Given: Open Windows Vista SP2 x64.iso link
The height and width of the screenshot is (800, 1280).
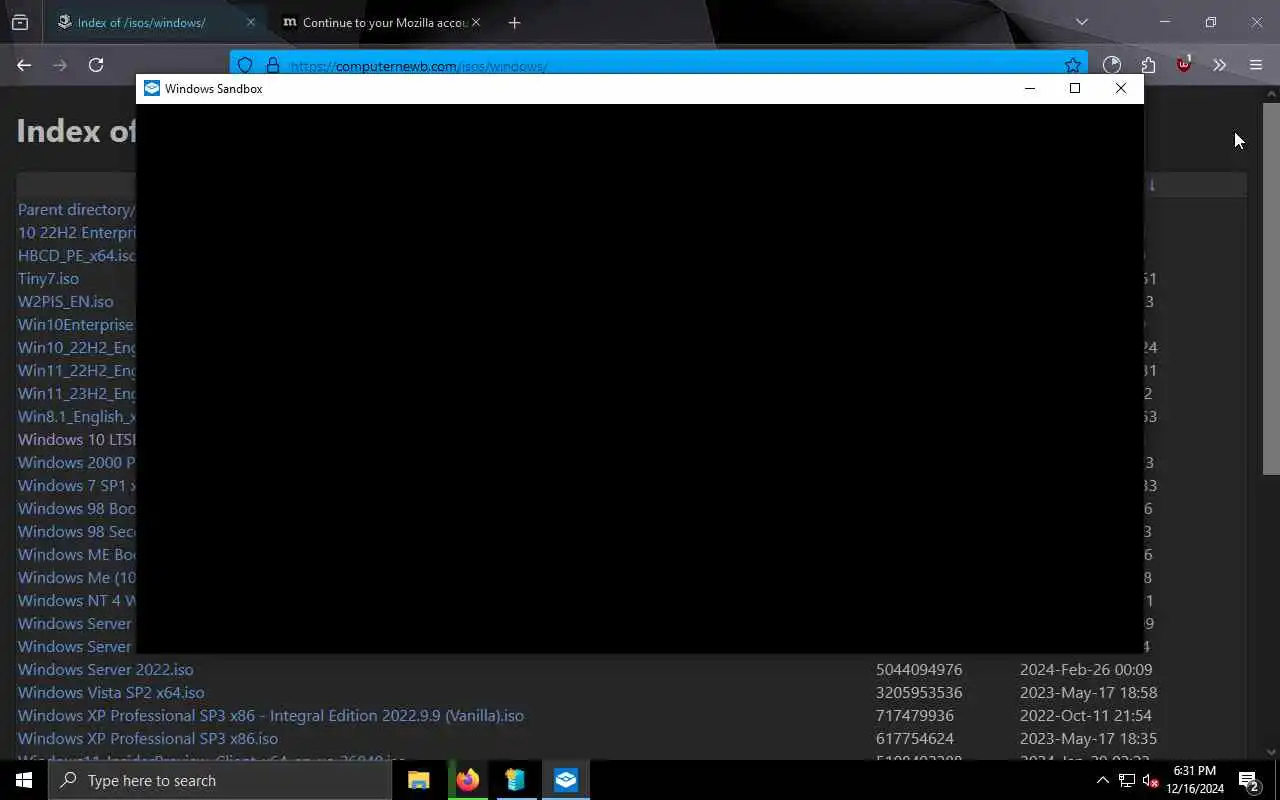Looking at the screenshot, I should 111,692.
